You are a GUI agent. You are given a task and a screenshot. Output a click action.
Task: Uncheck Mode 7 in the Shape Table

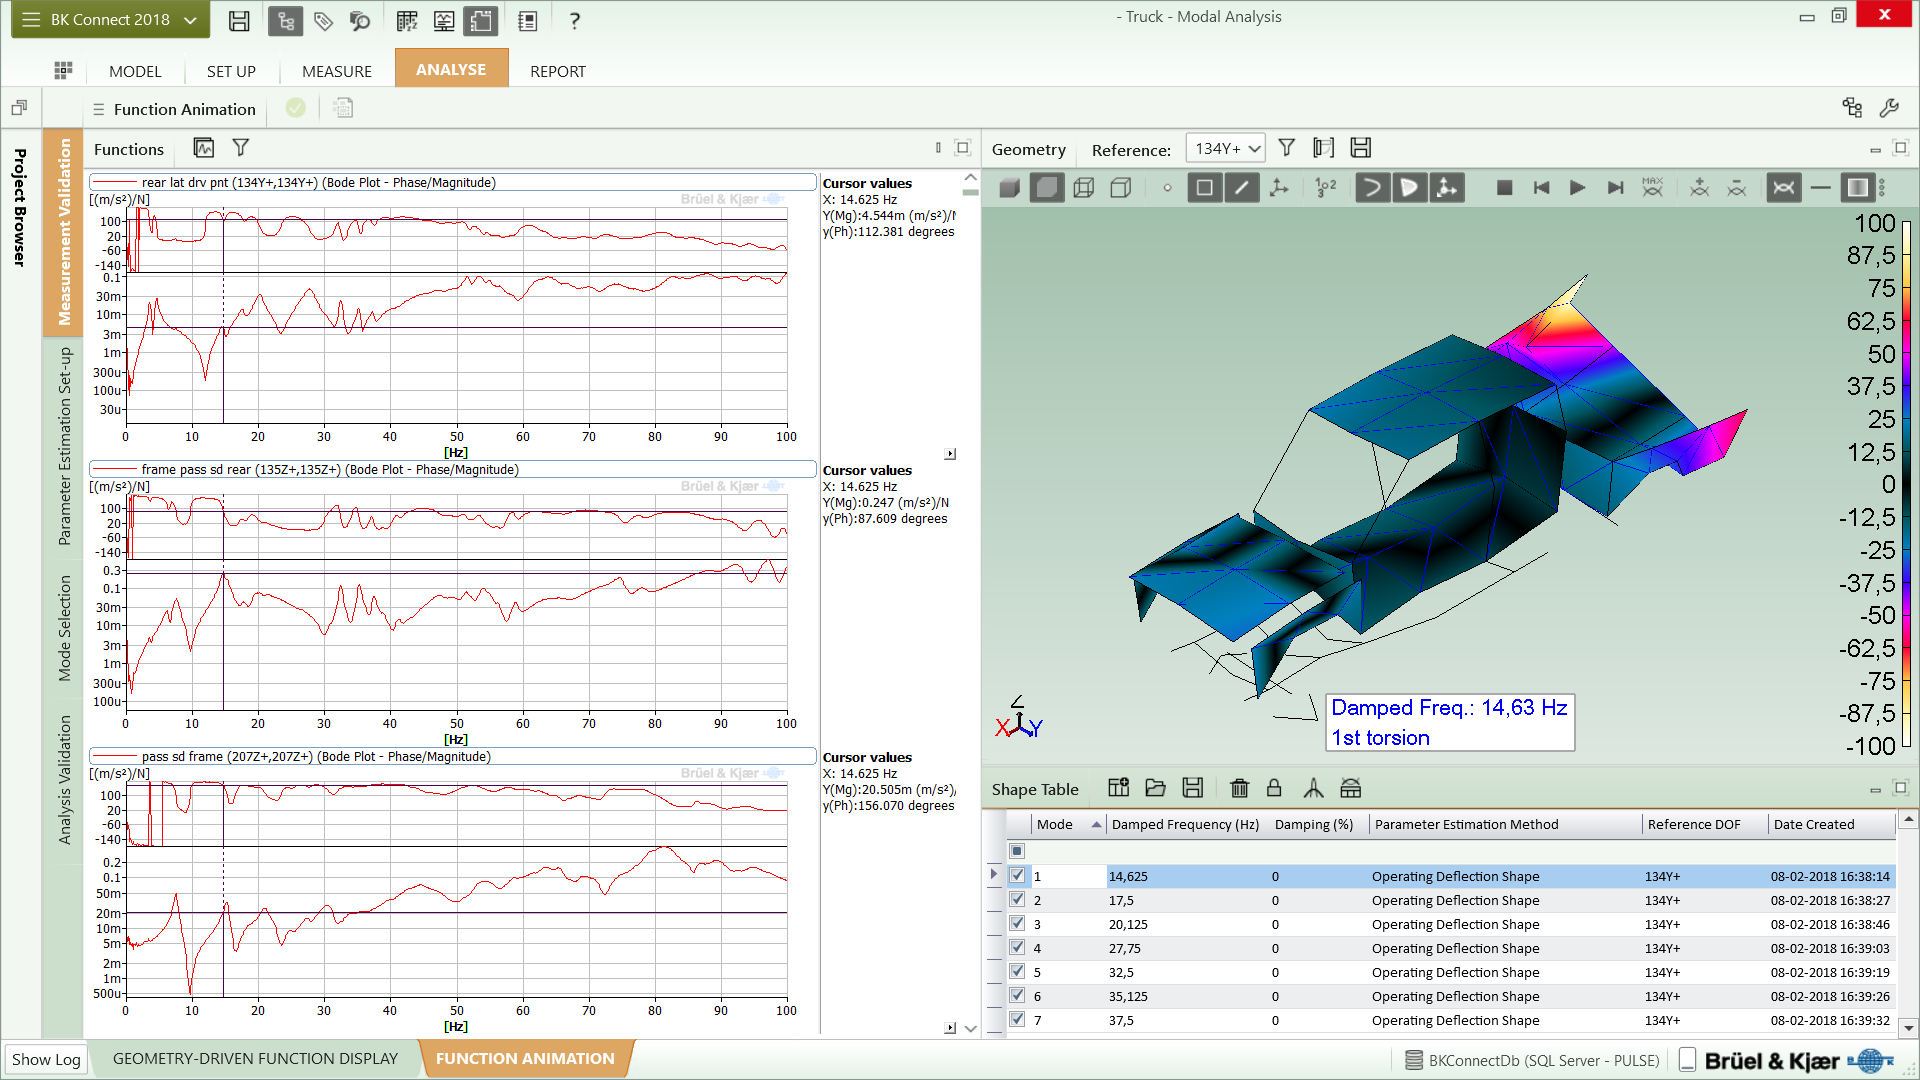point(1017,1020)
